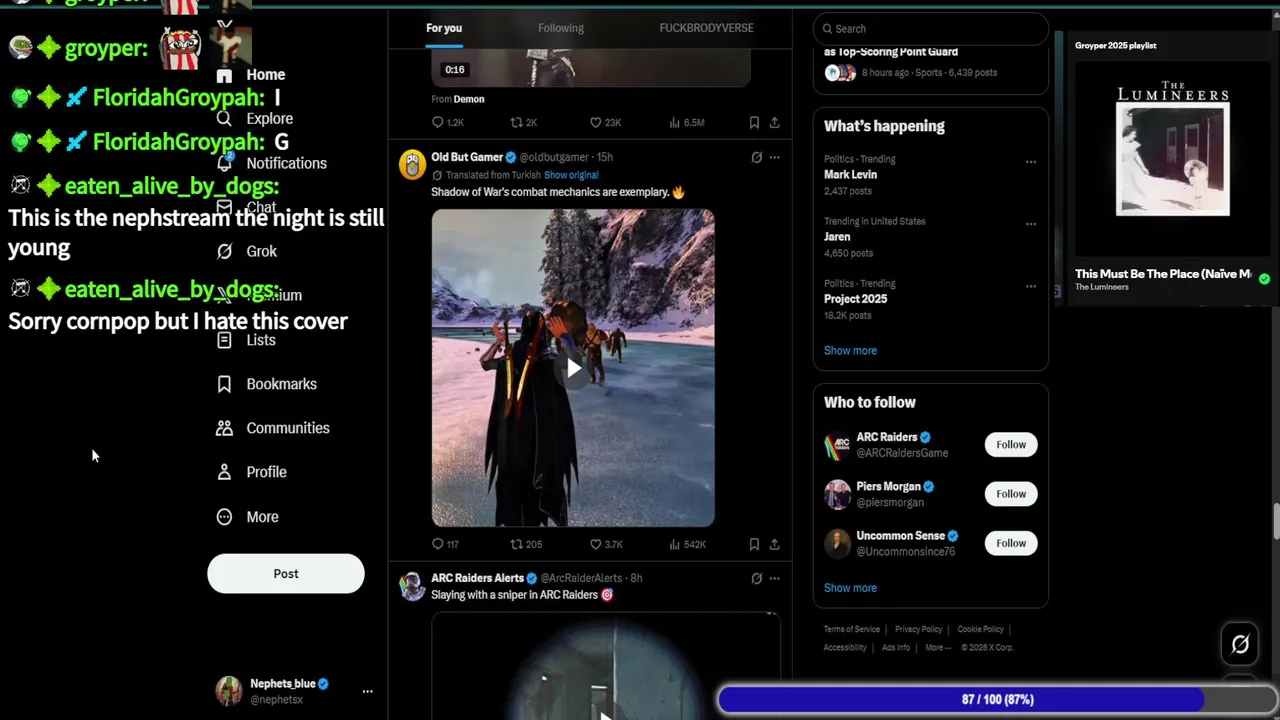
Task: Open options for Mark Levin trend
Action: click(1031, 161)
